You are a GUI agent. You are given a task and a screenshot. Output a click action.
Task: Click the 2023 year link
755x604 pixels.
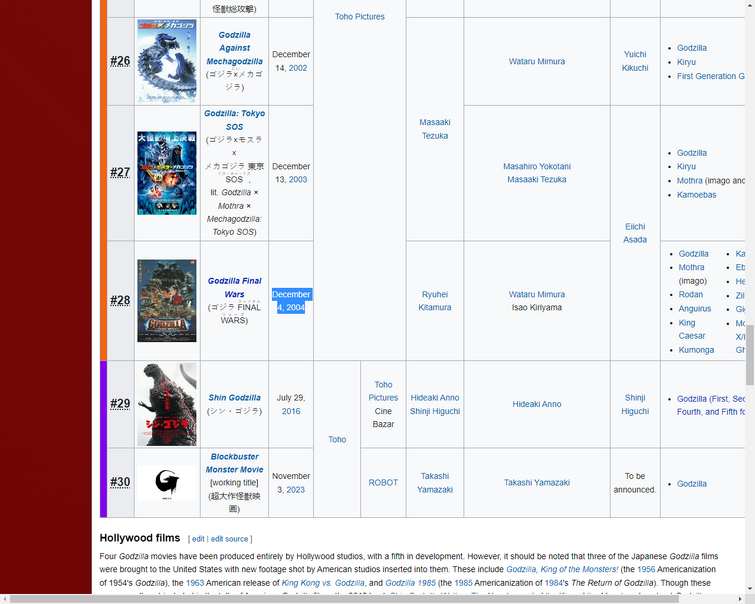pos(296,489)
